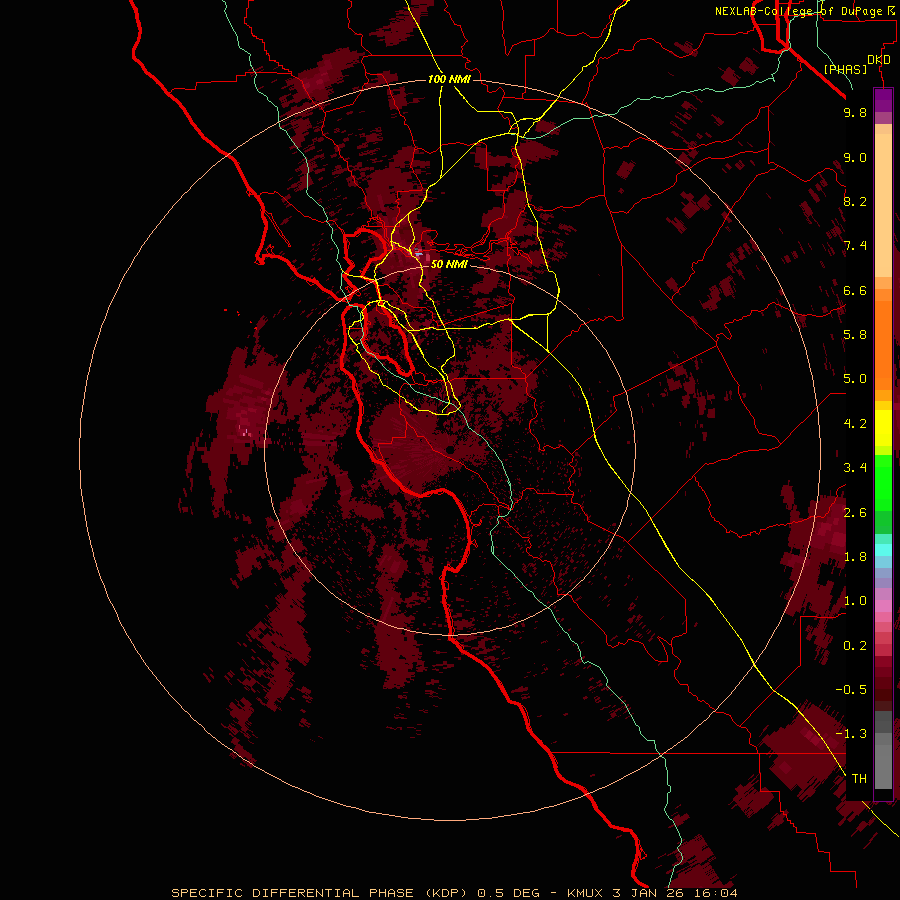900x900 pixels.
Task: Pick the pink color bar segment near 1.0
Action: [x=883, y=606]
